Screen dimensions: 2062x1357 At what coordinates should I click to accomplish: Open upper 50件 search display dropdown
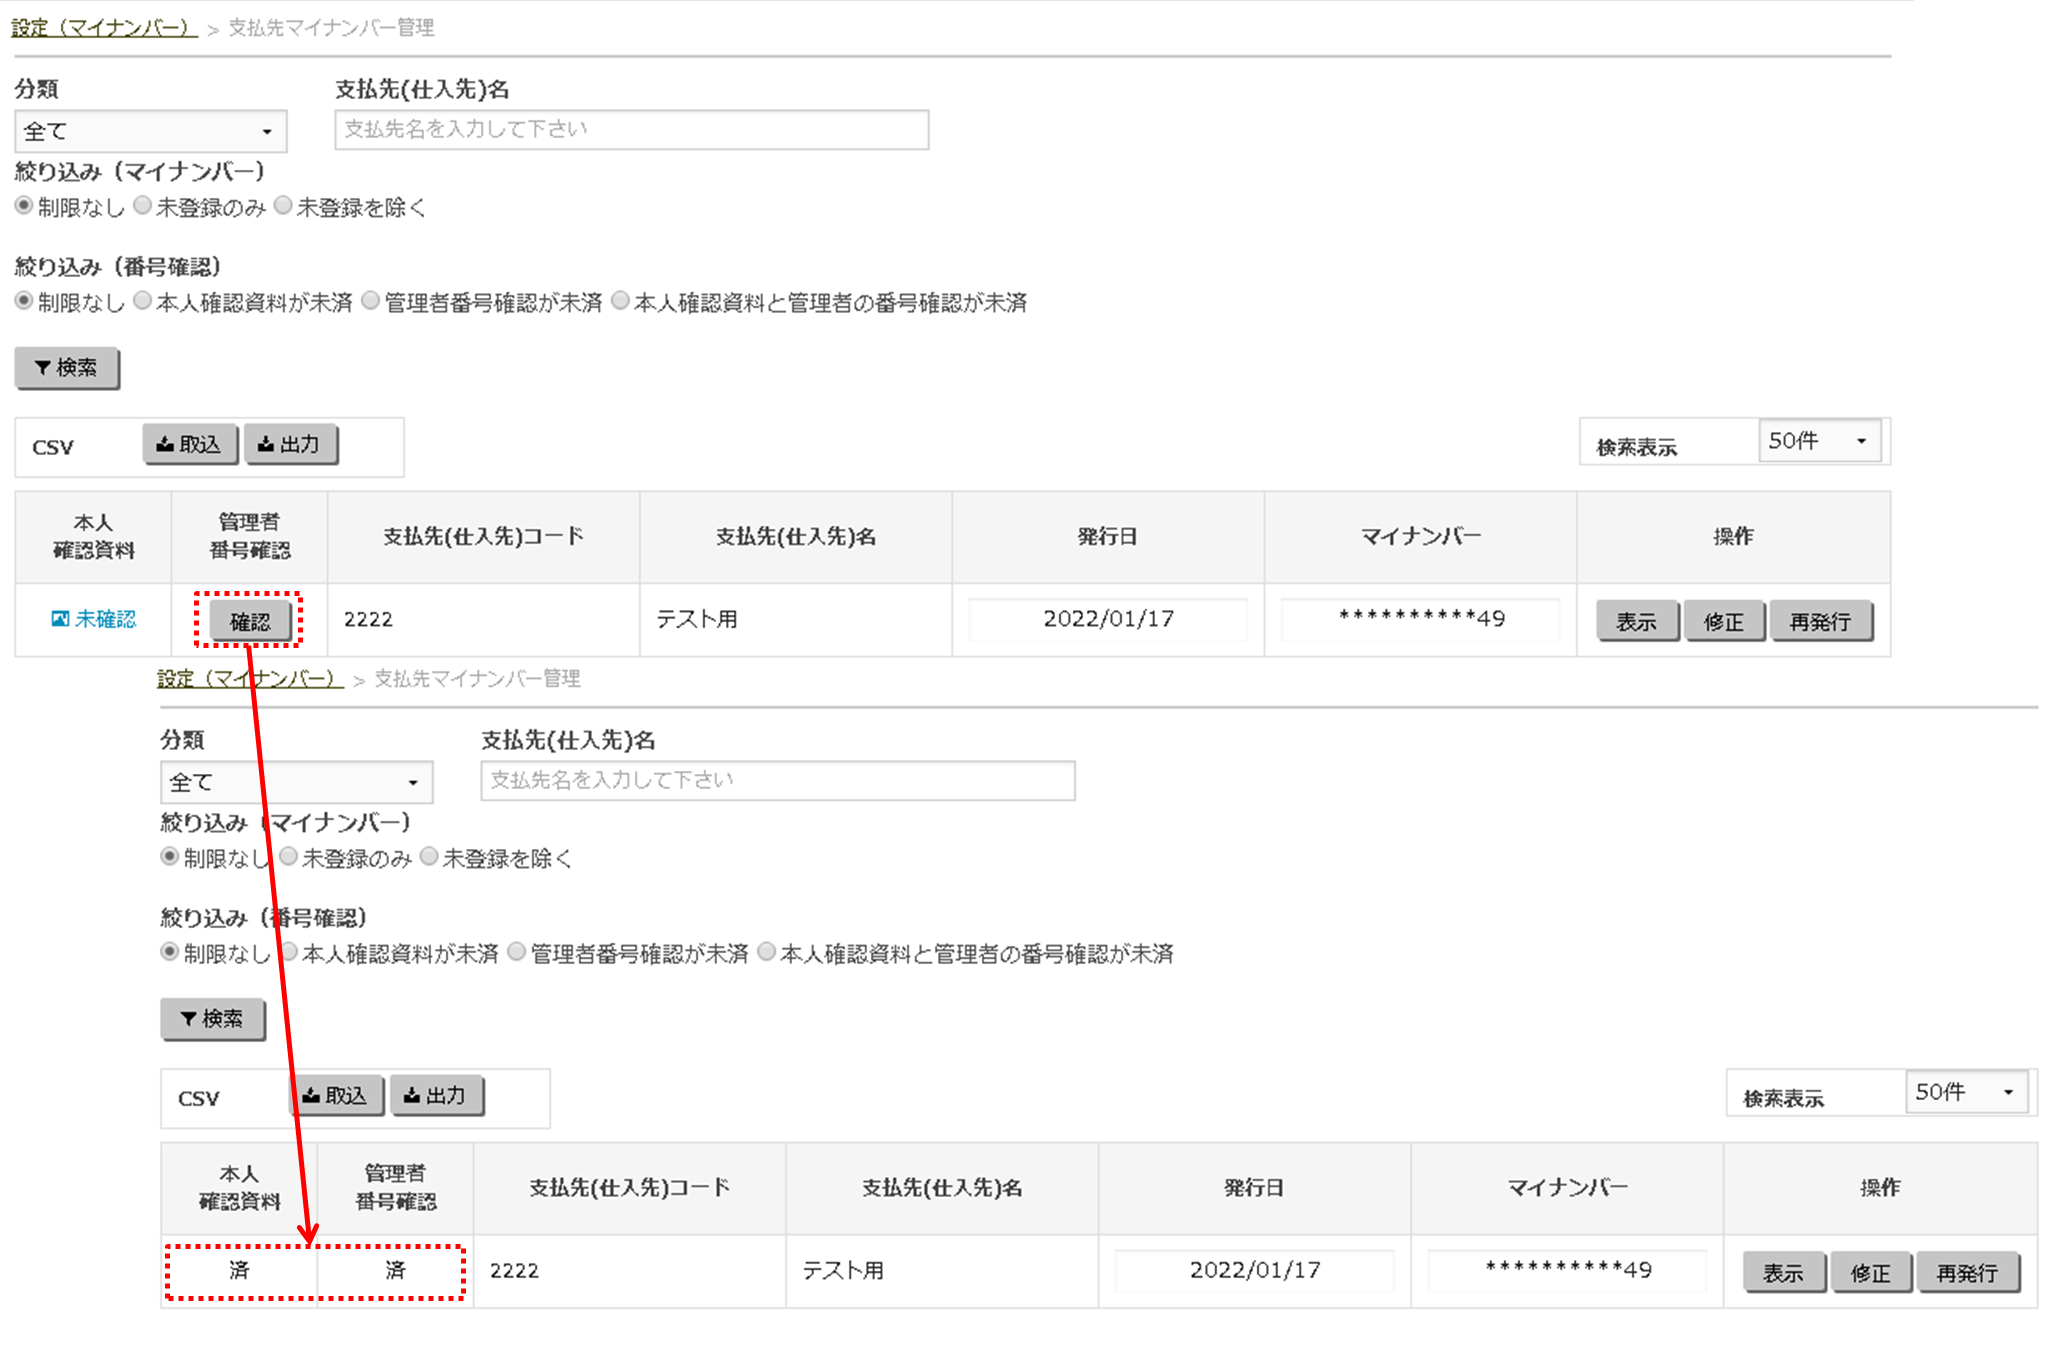coord(1818,441)
